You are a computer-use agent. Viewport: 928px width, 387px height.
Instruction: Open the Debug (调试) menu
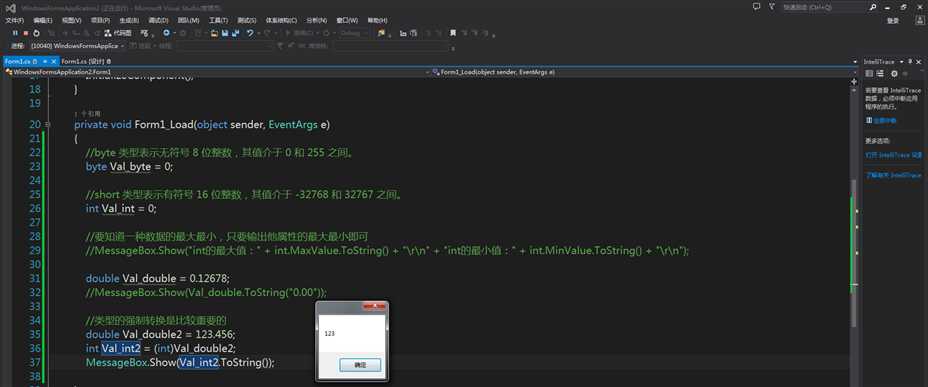(x=158, y=20)
